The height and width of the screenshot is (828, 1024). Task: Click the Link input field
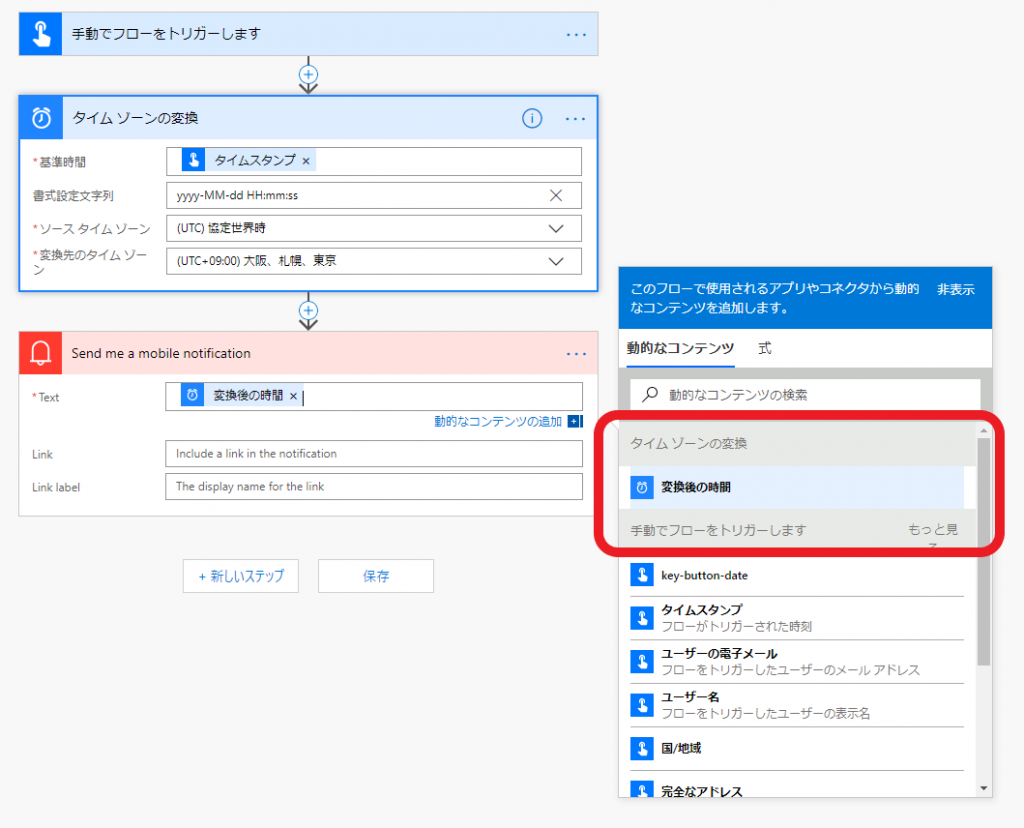pyautogui.click(x=374, y=454)
